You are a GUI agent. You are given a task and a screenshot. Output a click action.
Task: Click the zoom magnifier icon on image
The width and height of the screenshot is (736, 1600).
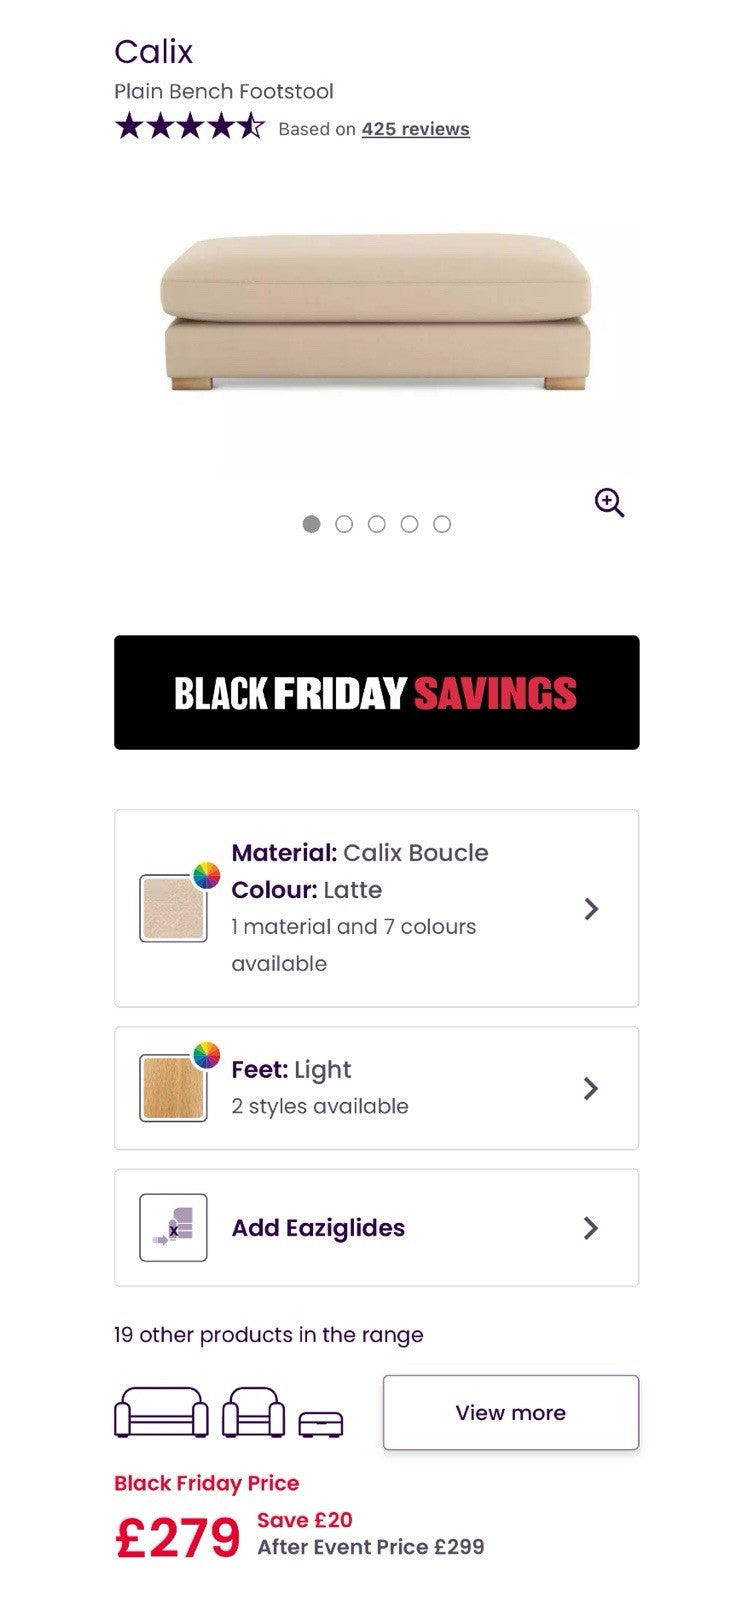[x=609, y=502]
